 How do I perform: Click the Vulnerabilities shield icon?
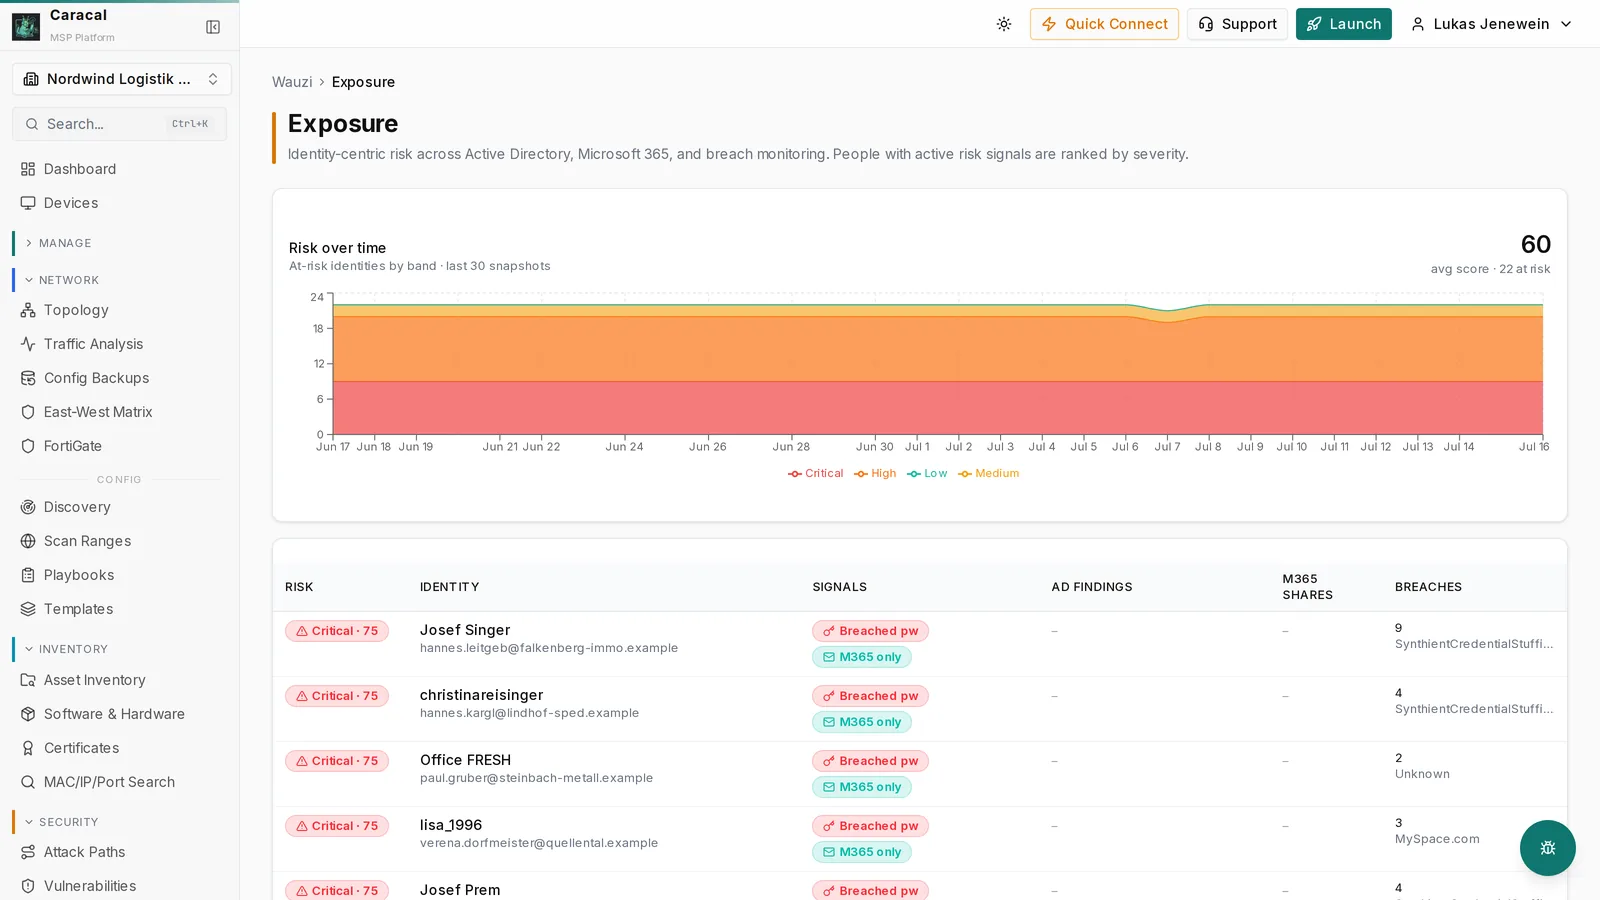pyautogui.click(x=28, y=886)
